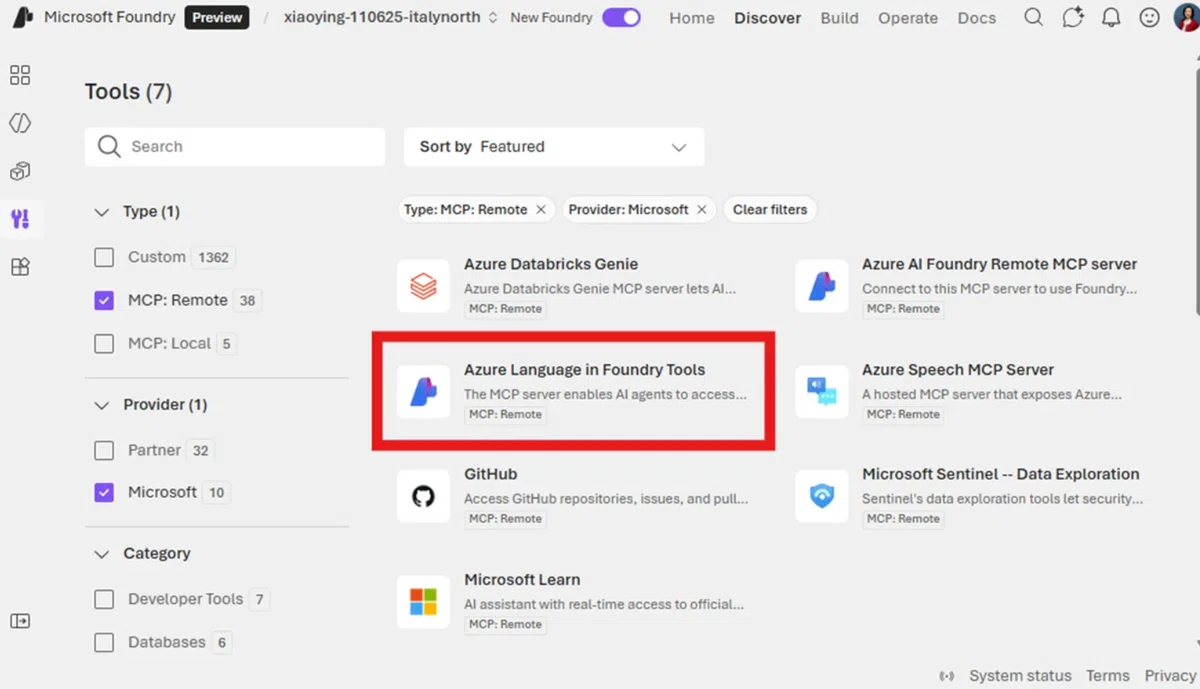Check the MCP: Local checkbox
Image resolution: width=1200 pixels, height=689 pixels.
click(104, 343)
